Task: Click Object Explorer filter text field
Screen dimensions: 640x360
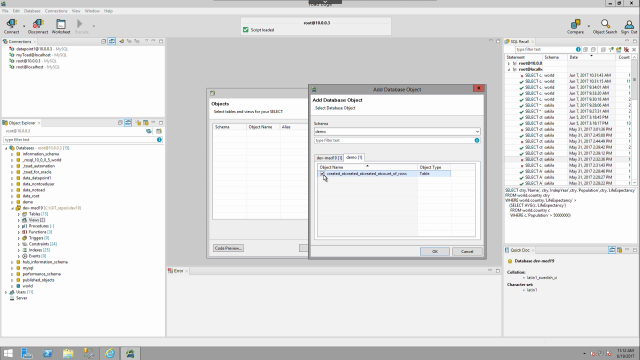Action: 80,140
